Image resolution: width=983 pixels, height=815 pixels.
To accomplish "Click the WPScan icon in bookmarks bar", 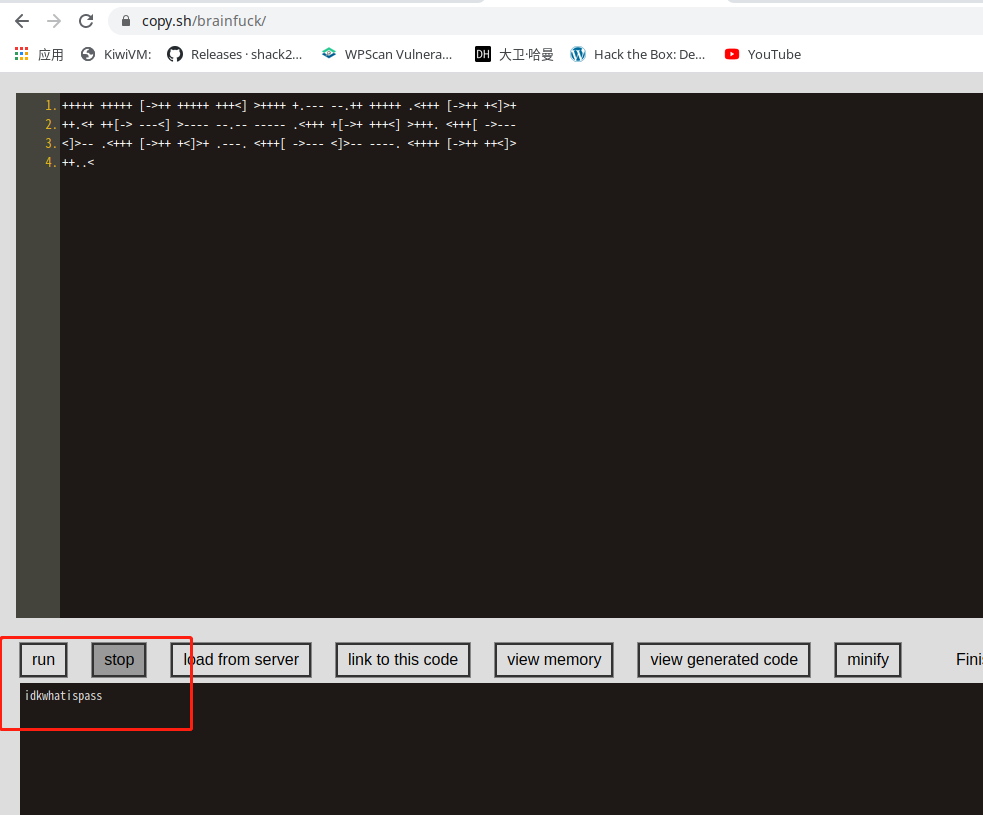I will tap(329, 54).
